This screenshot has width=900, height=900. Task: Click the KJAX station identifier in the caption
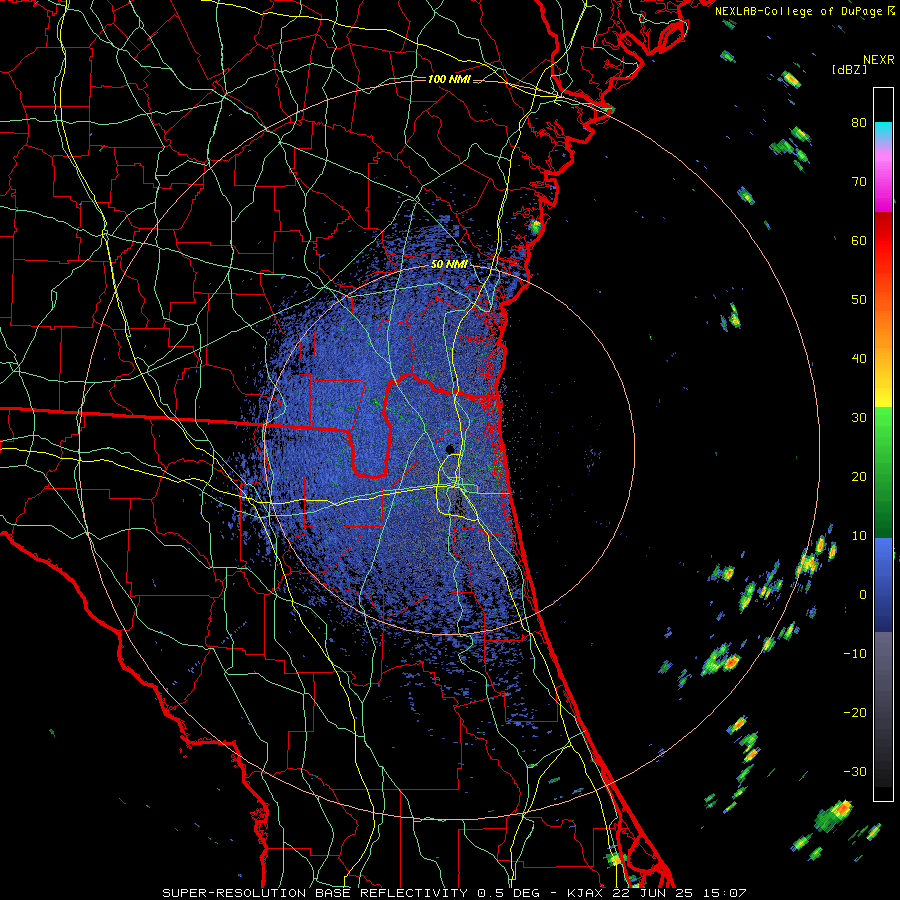pos(587,893)
